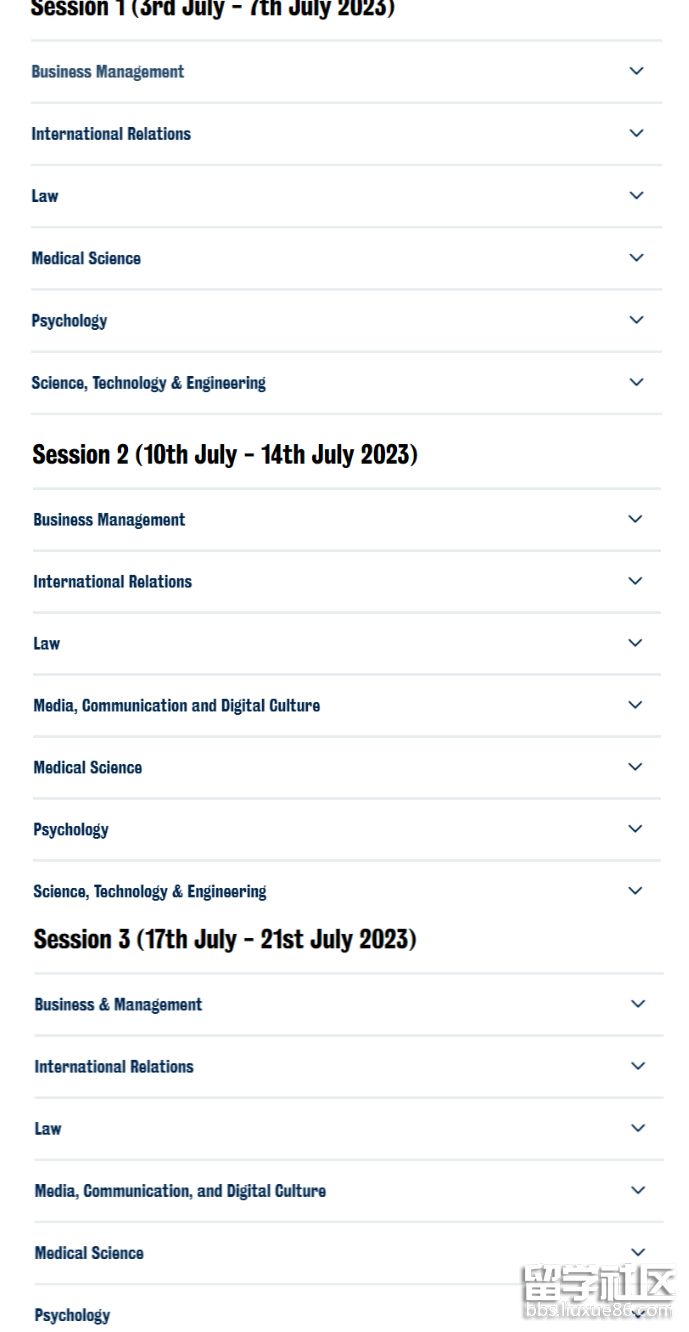The image size is (689, 1332).
Task: Expand Session 2 Science, Technology & Engineering arrow
Action: (x=635, y=891)
